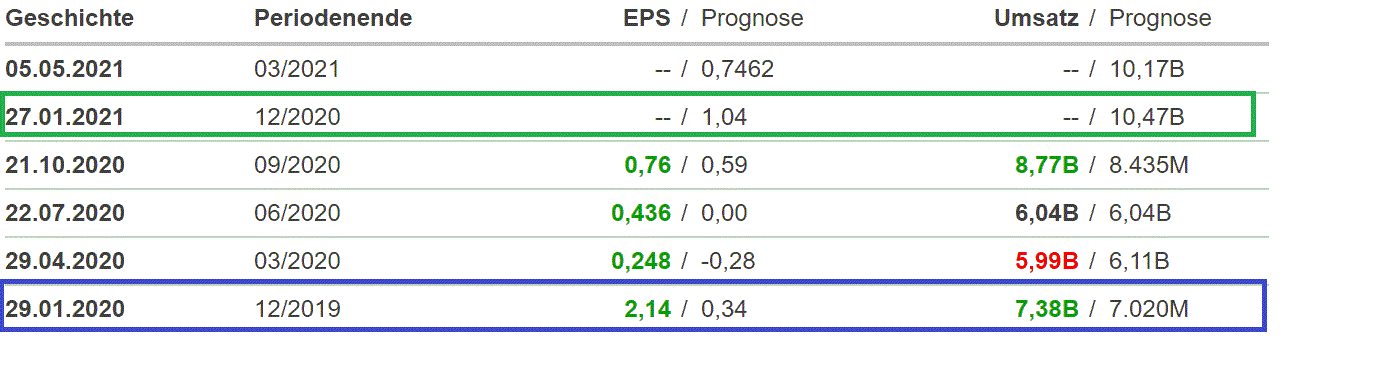
Task: Click the 12/2020 period end cell
Action: (297, 117)
